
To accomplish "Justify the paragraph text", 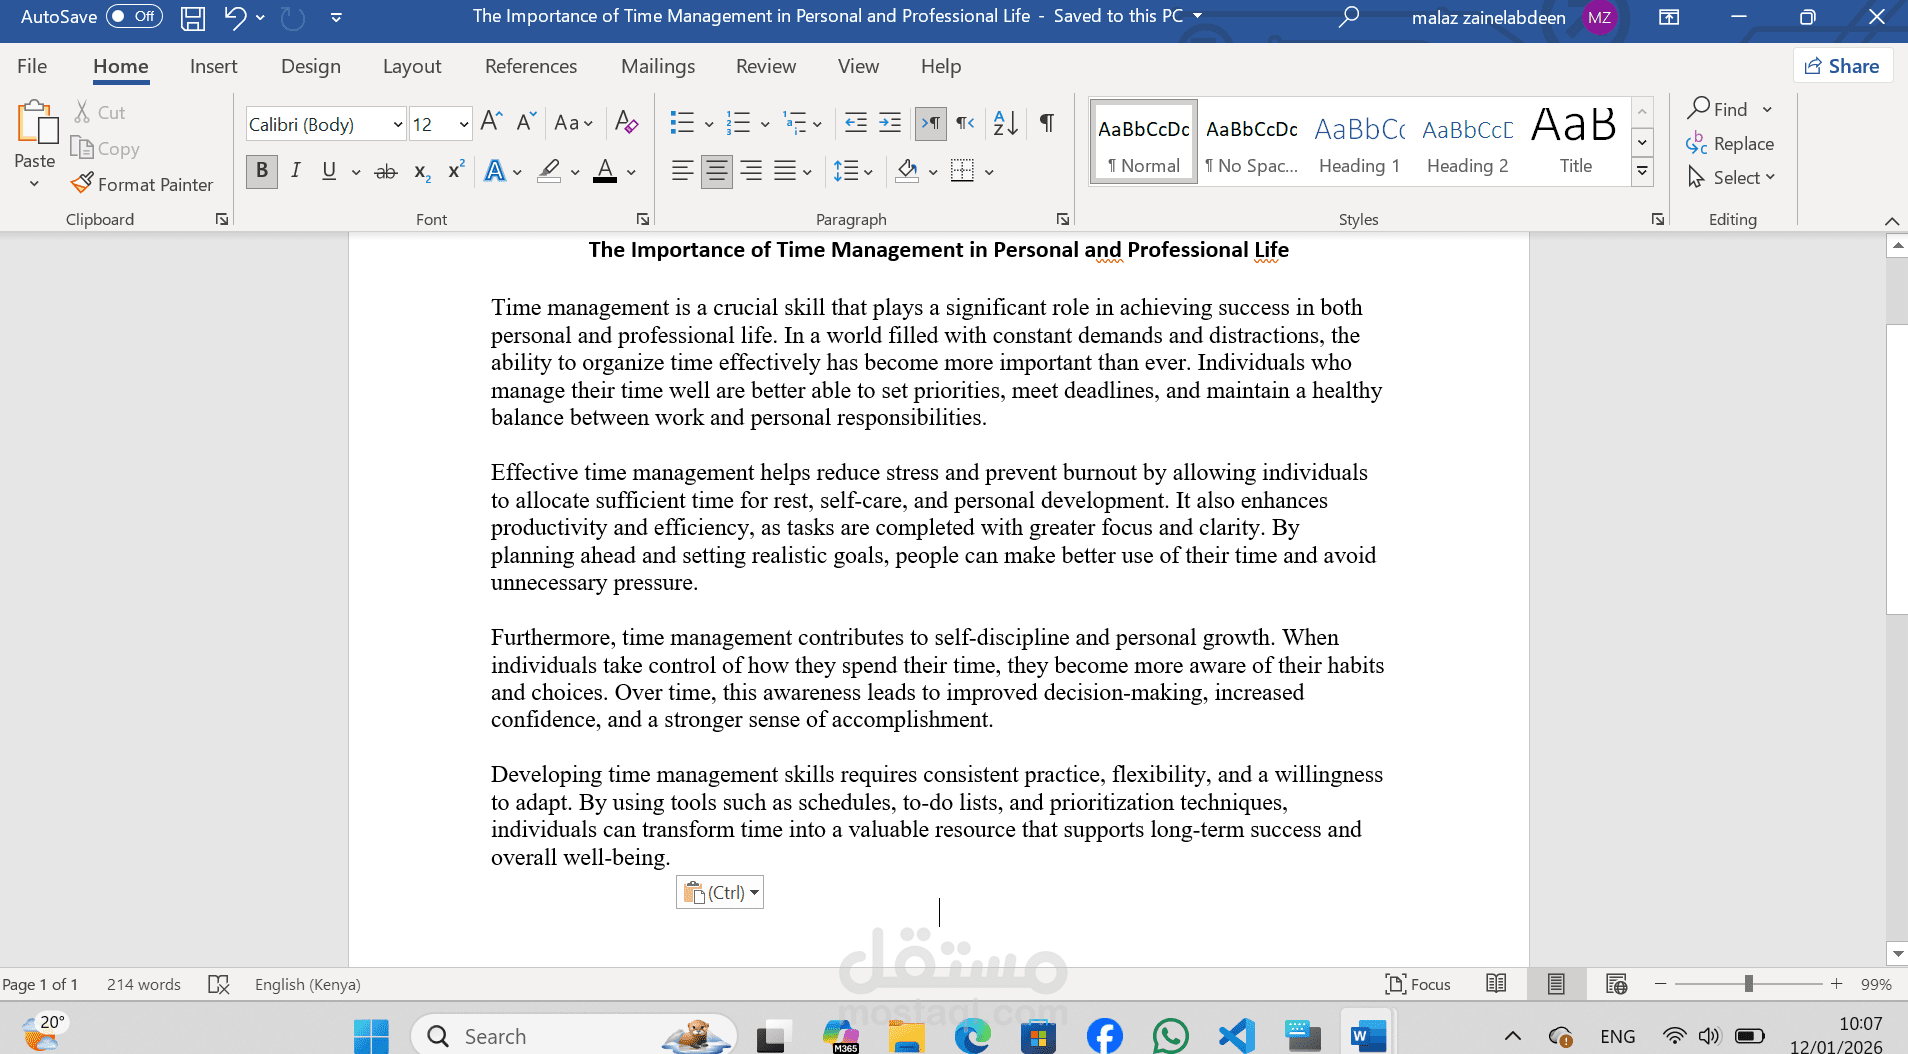I will tap(785, 172).
